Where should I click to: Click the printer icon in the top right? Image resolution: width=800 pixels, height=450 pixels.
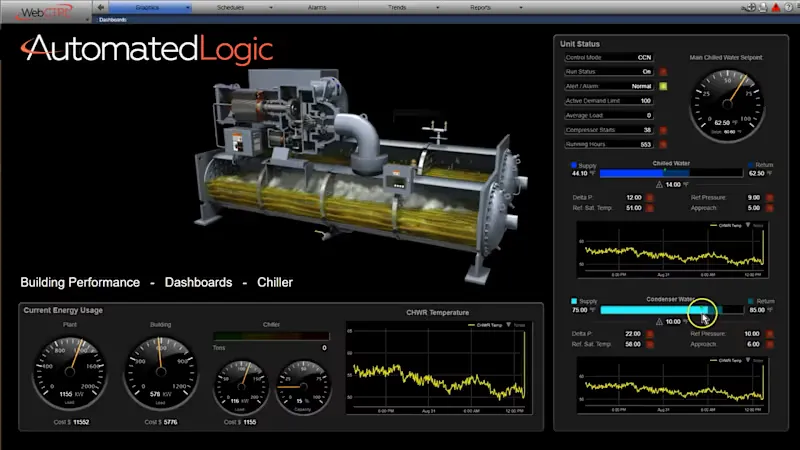pyautogui.click(x=763, y=8)
